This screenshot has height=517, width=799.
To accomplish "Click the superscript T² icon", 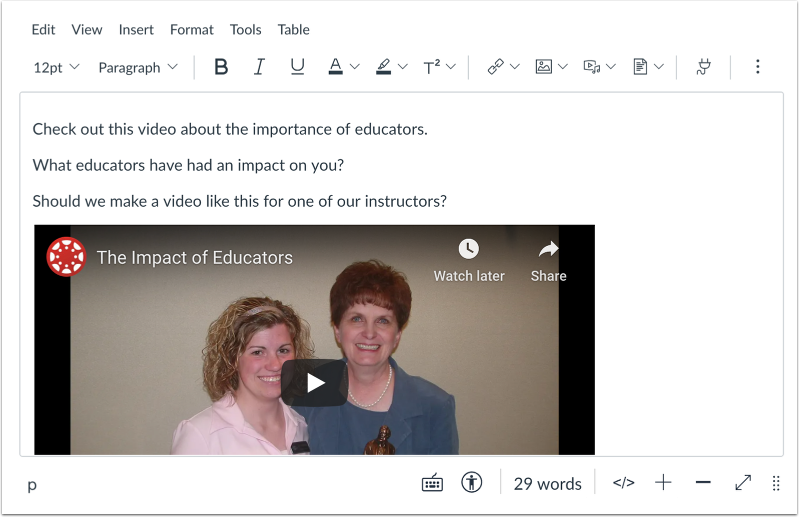I will tap(432, 67).
